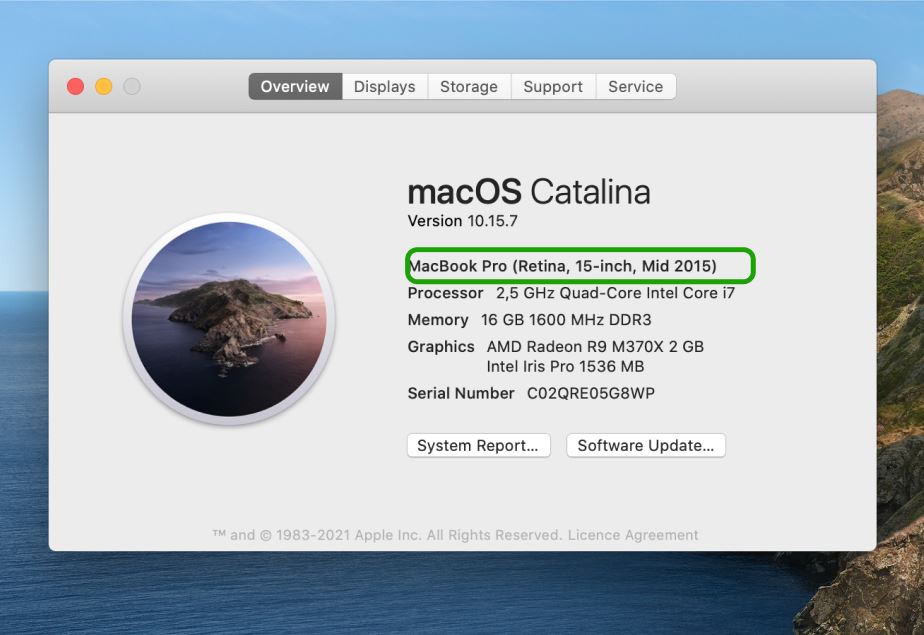
Task: Open the Displays tab
Action: pos(385,87)
